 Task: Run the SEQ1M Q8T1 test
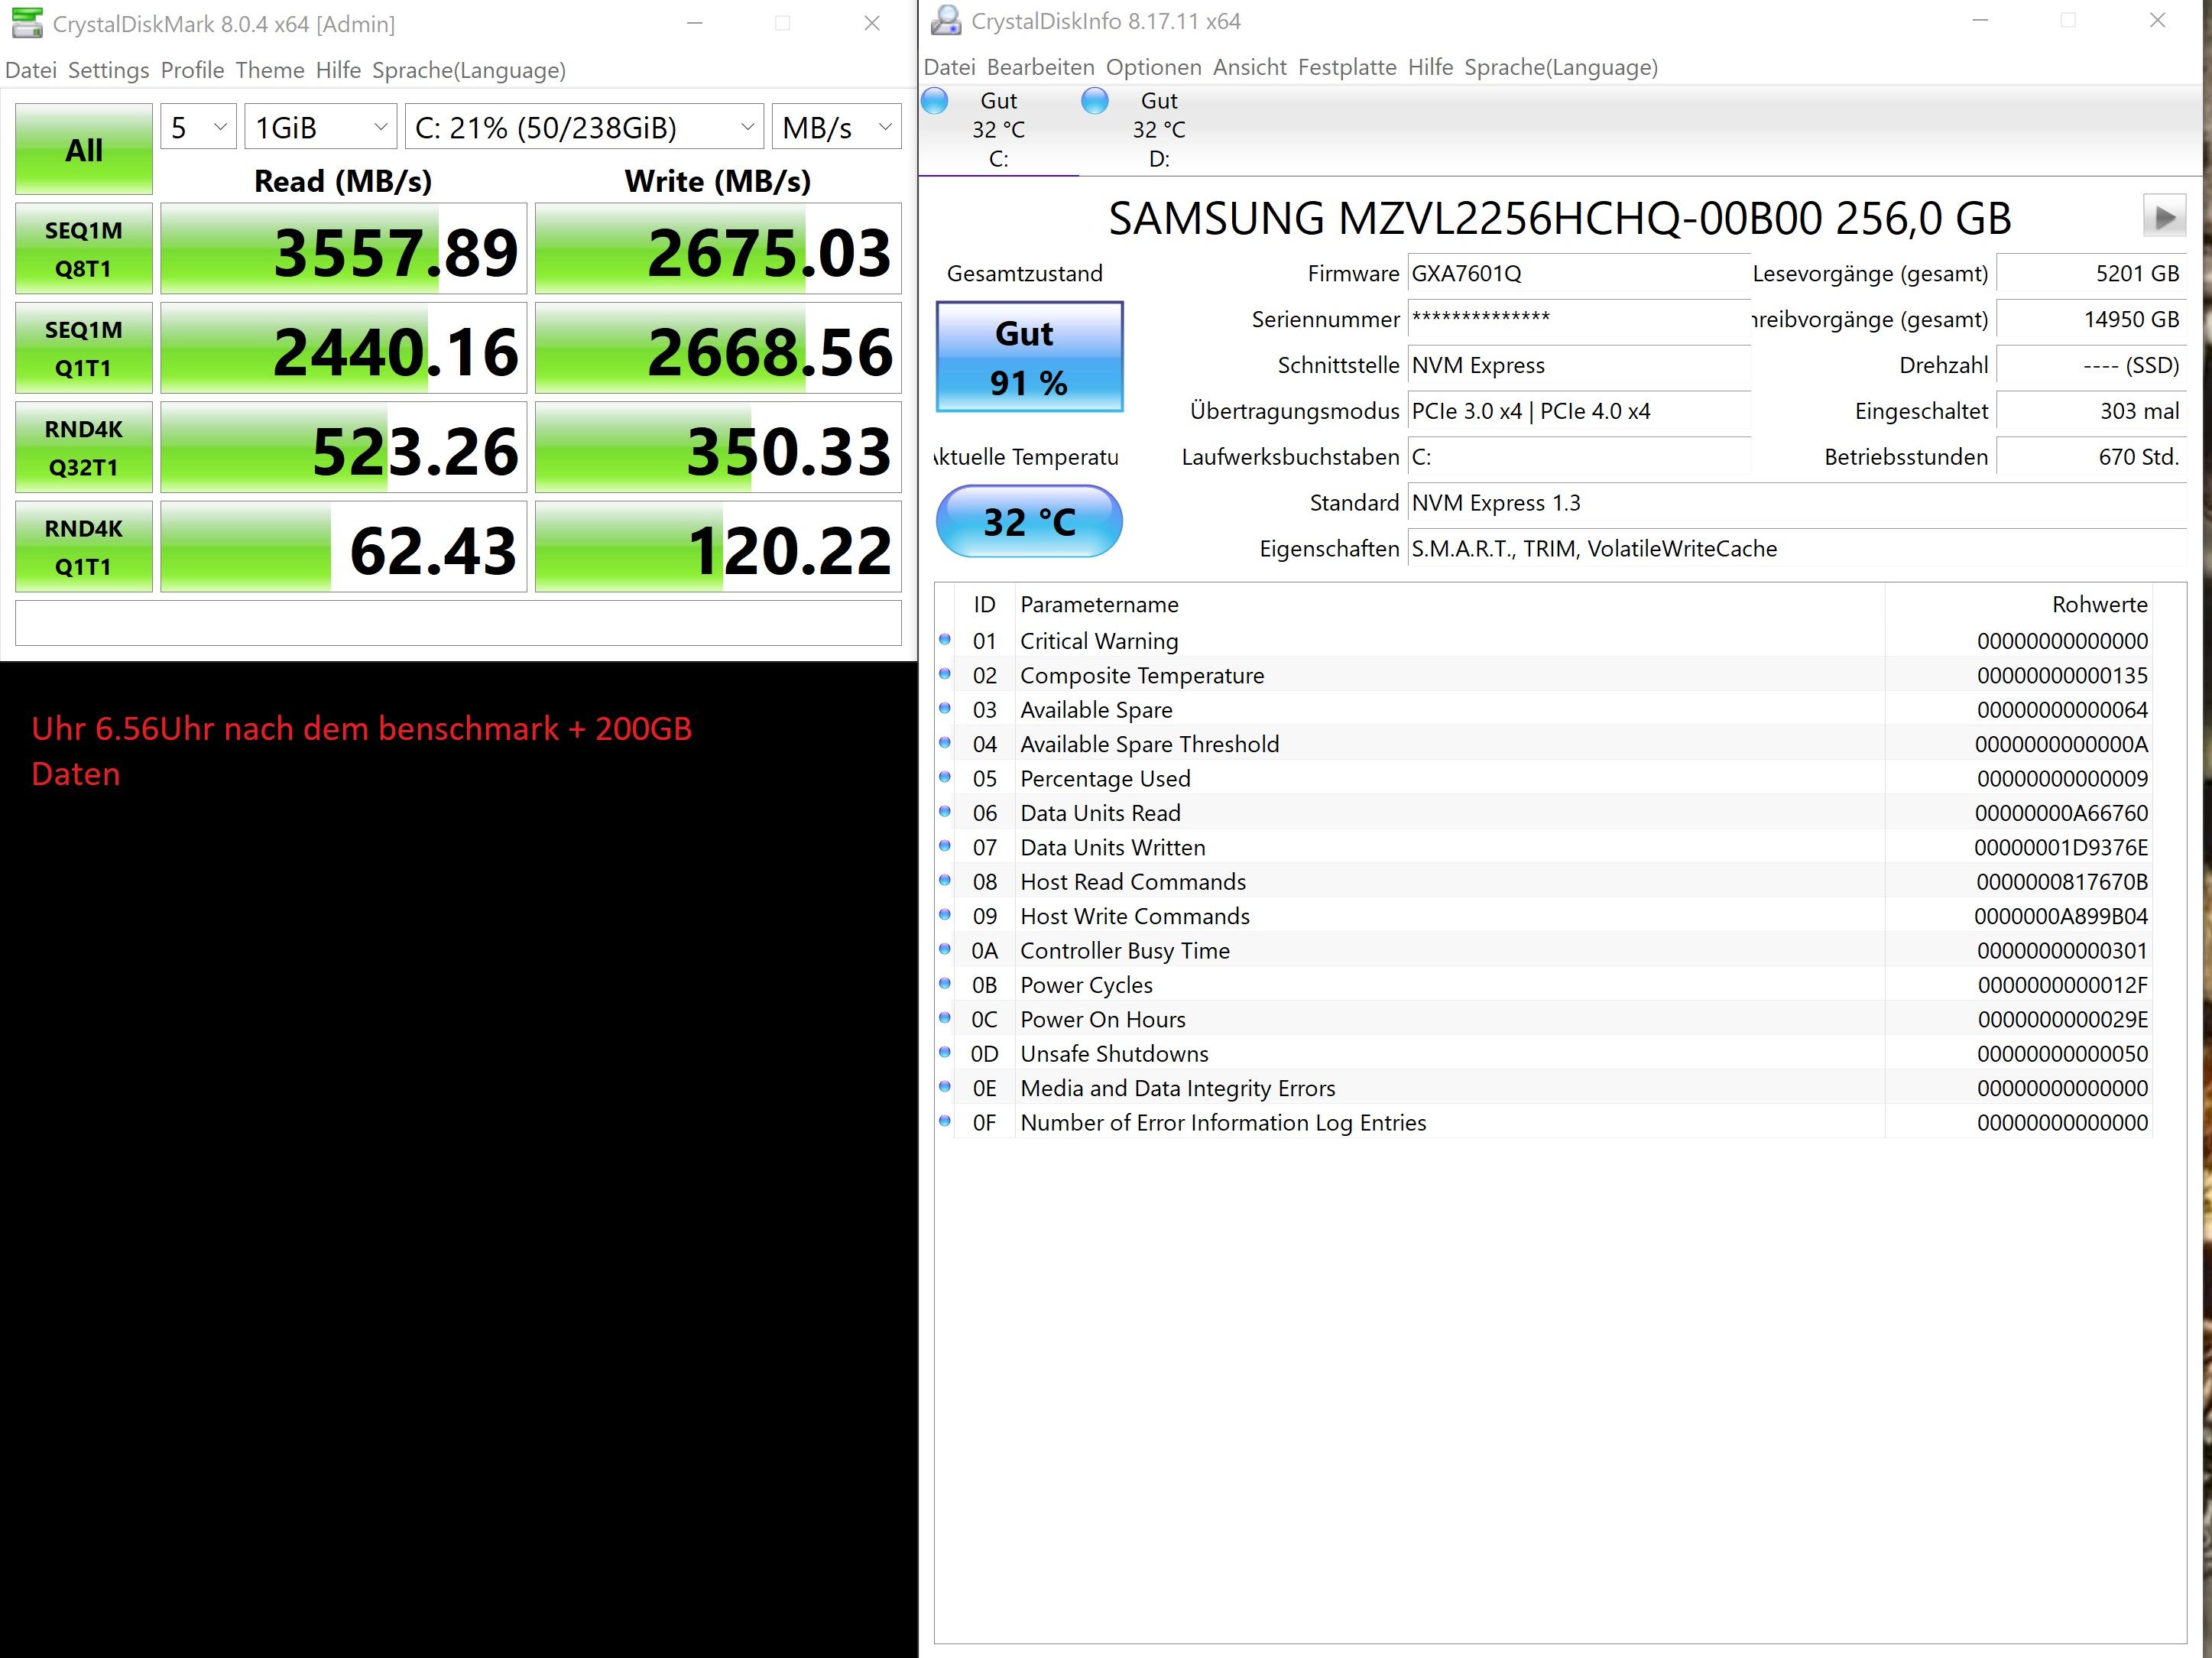(84, 249)
